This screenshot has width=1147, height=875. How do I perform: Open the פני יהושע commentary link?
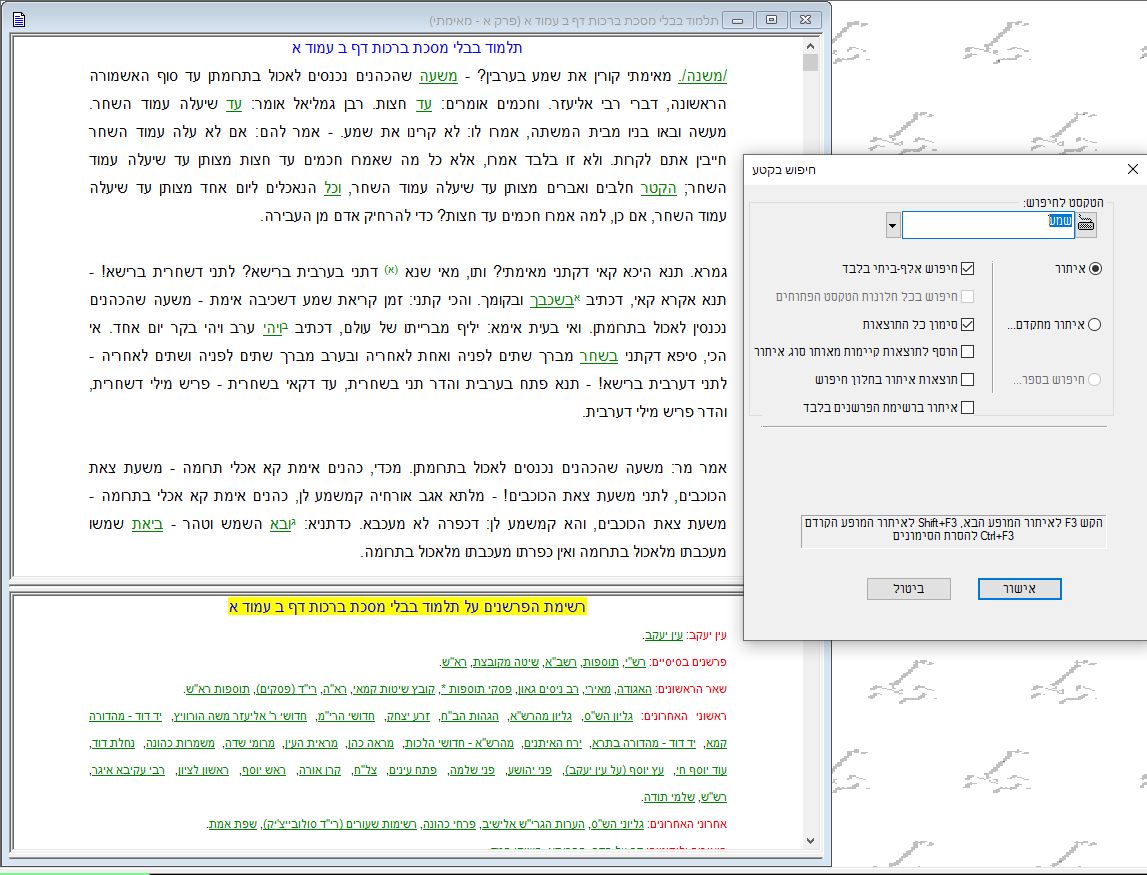click(529, 770)
